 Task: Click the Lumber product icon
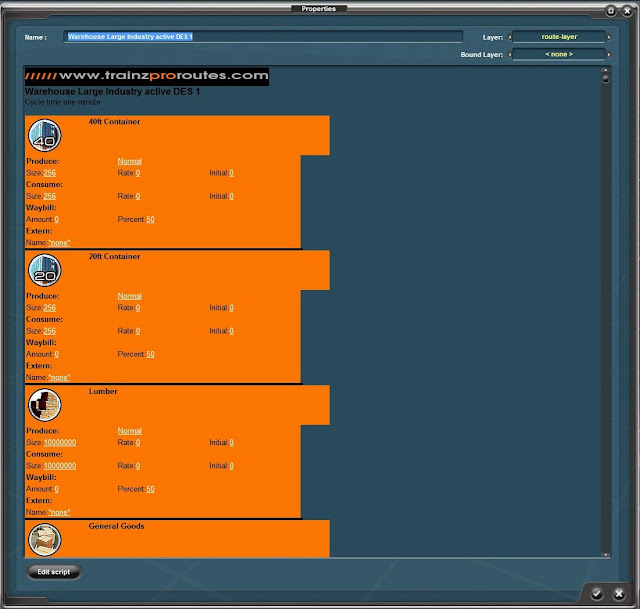(x=44, y=405)
